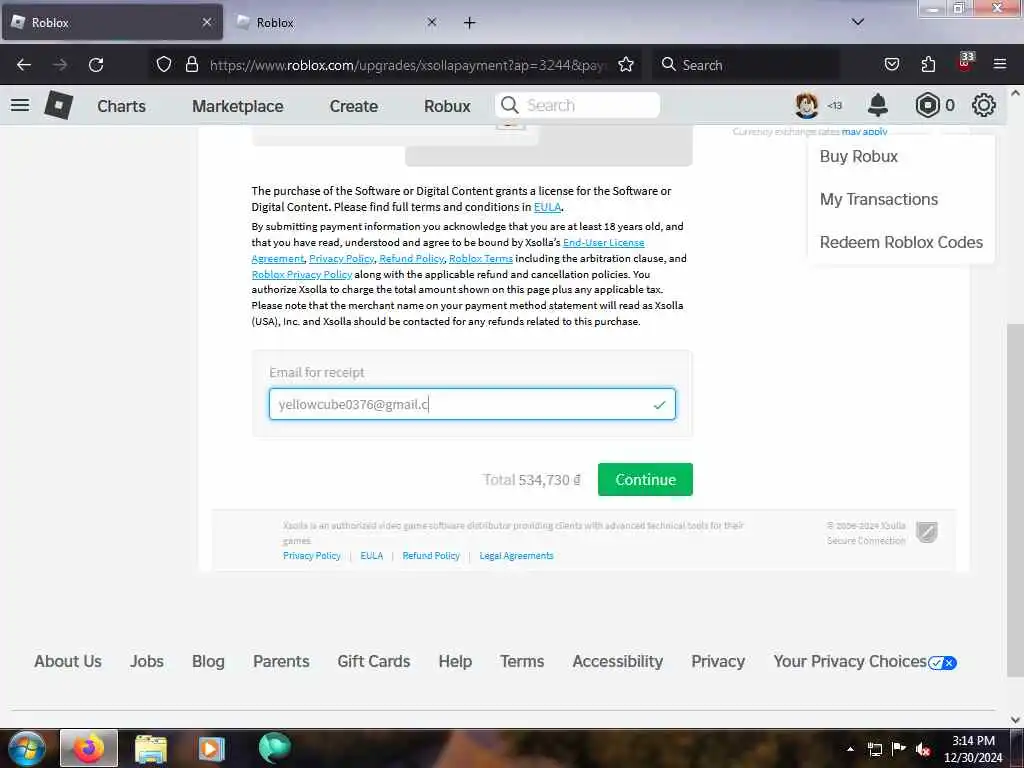Open the Firefox extensions puzzle icon
The height and width of the screenshot is (768, 1024).
[928, 64]
